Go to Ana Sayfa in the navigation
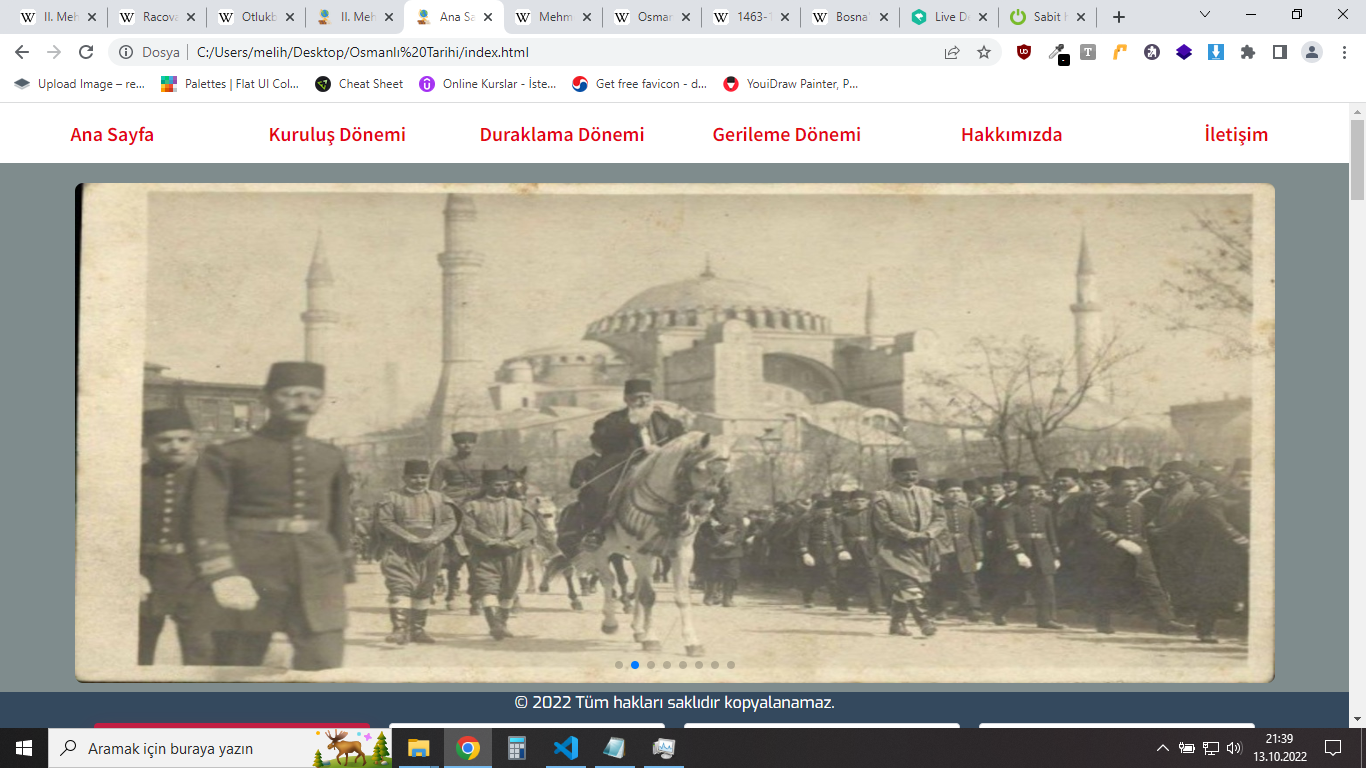 click(112, 134)
